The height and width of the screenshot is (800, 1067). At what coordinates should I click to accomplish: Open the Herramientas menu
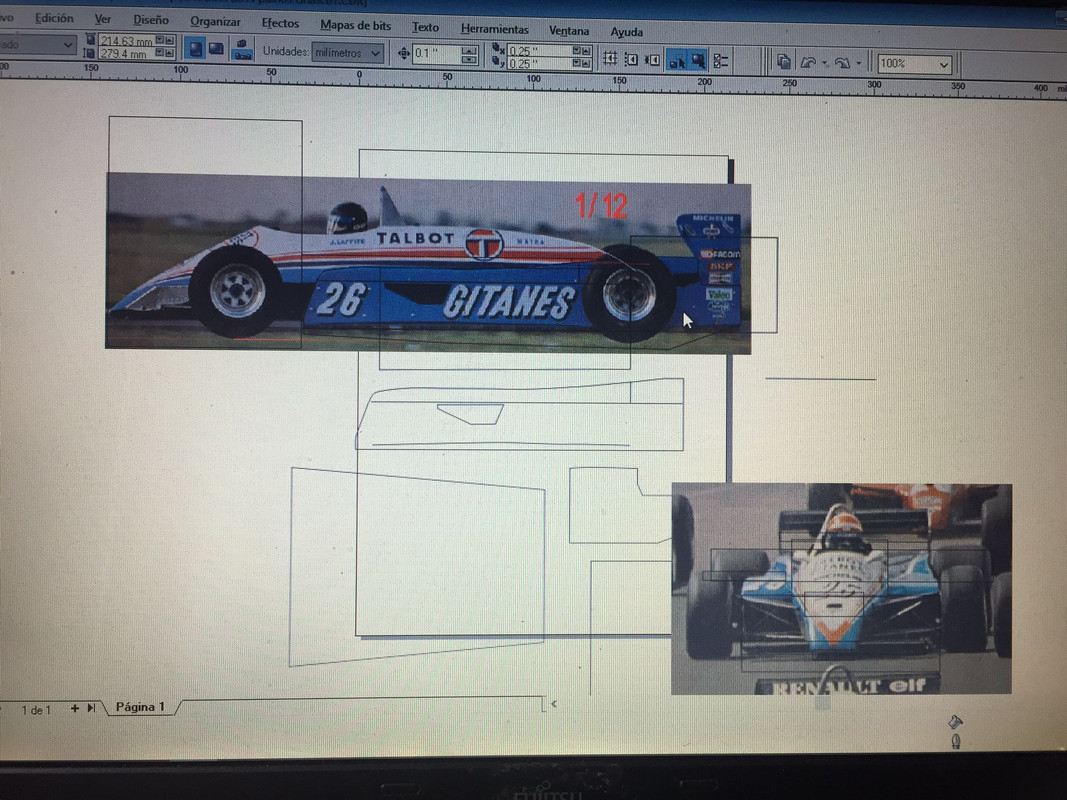pos(494,29)
